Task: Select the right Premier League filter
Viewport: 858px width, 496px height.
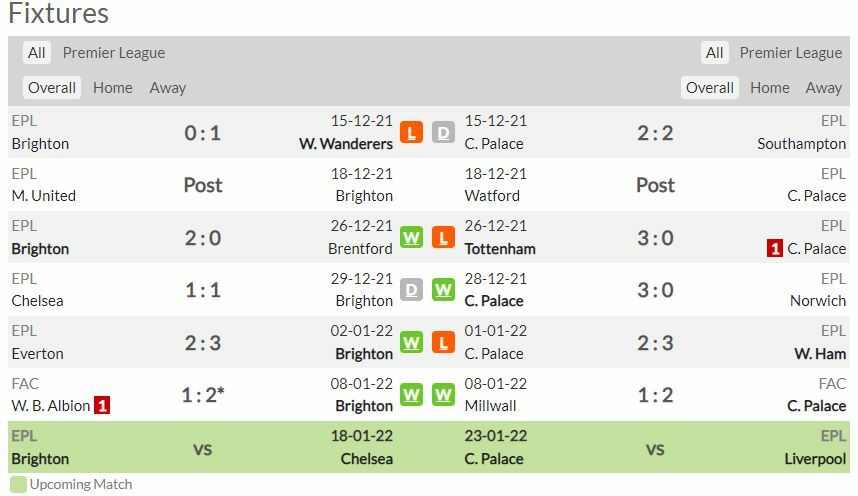Action: 790,53
